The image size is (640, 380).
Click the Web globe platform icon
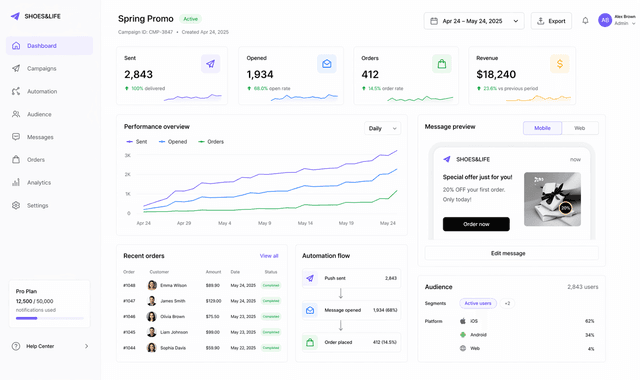pos(463,348)
